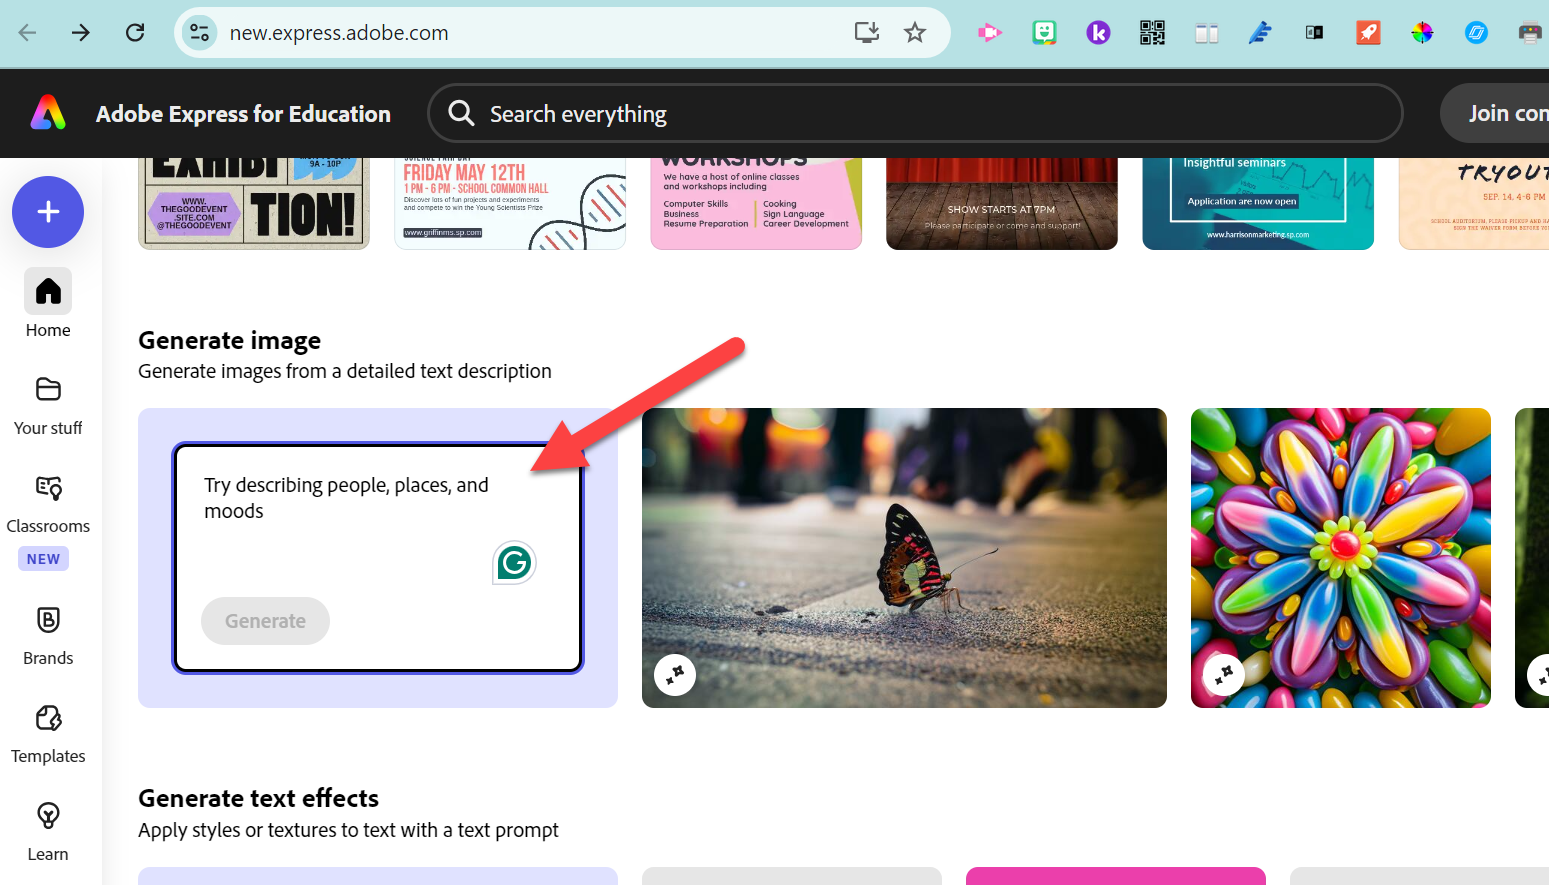This screenshot has height=885, width=1549.
Task: Click the image description prompt text box
Action: pos(378,558)
